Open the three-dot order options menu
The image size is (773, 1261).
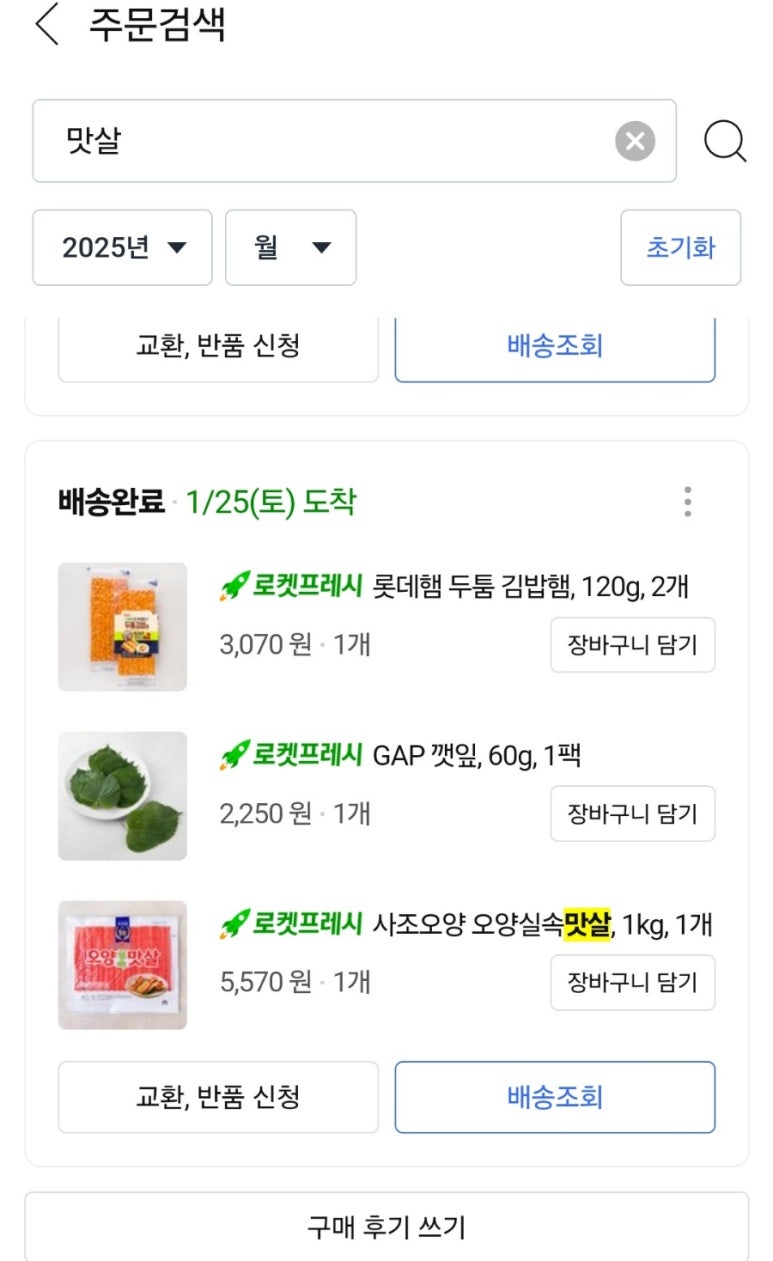[x=687, y=501]
